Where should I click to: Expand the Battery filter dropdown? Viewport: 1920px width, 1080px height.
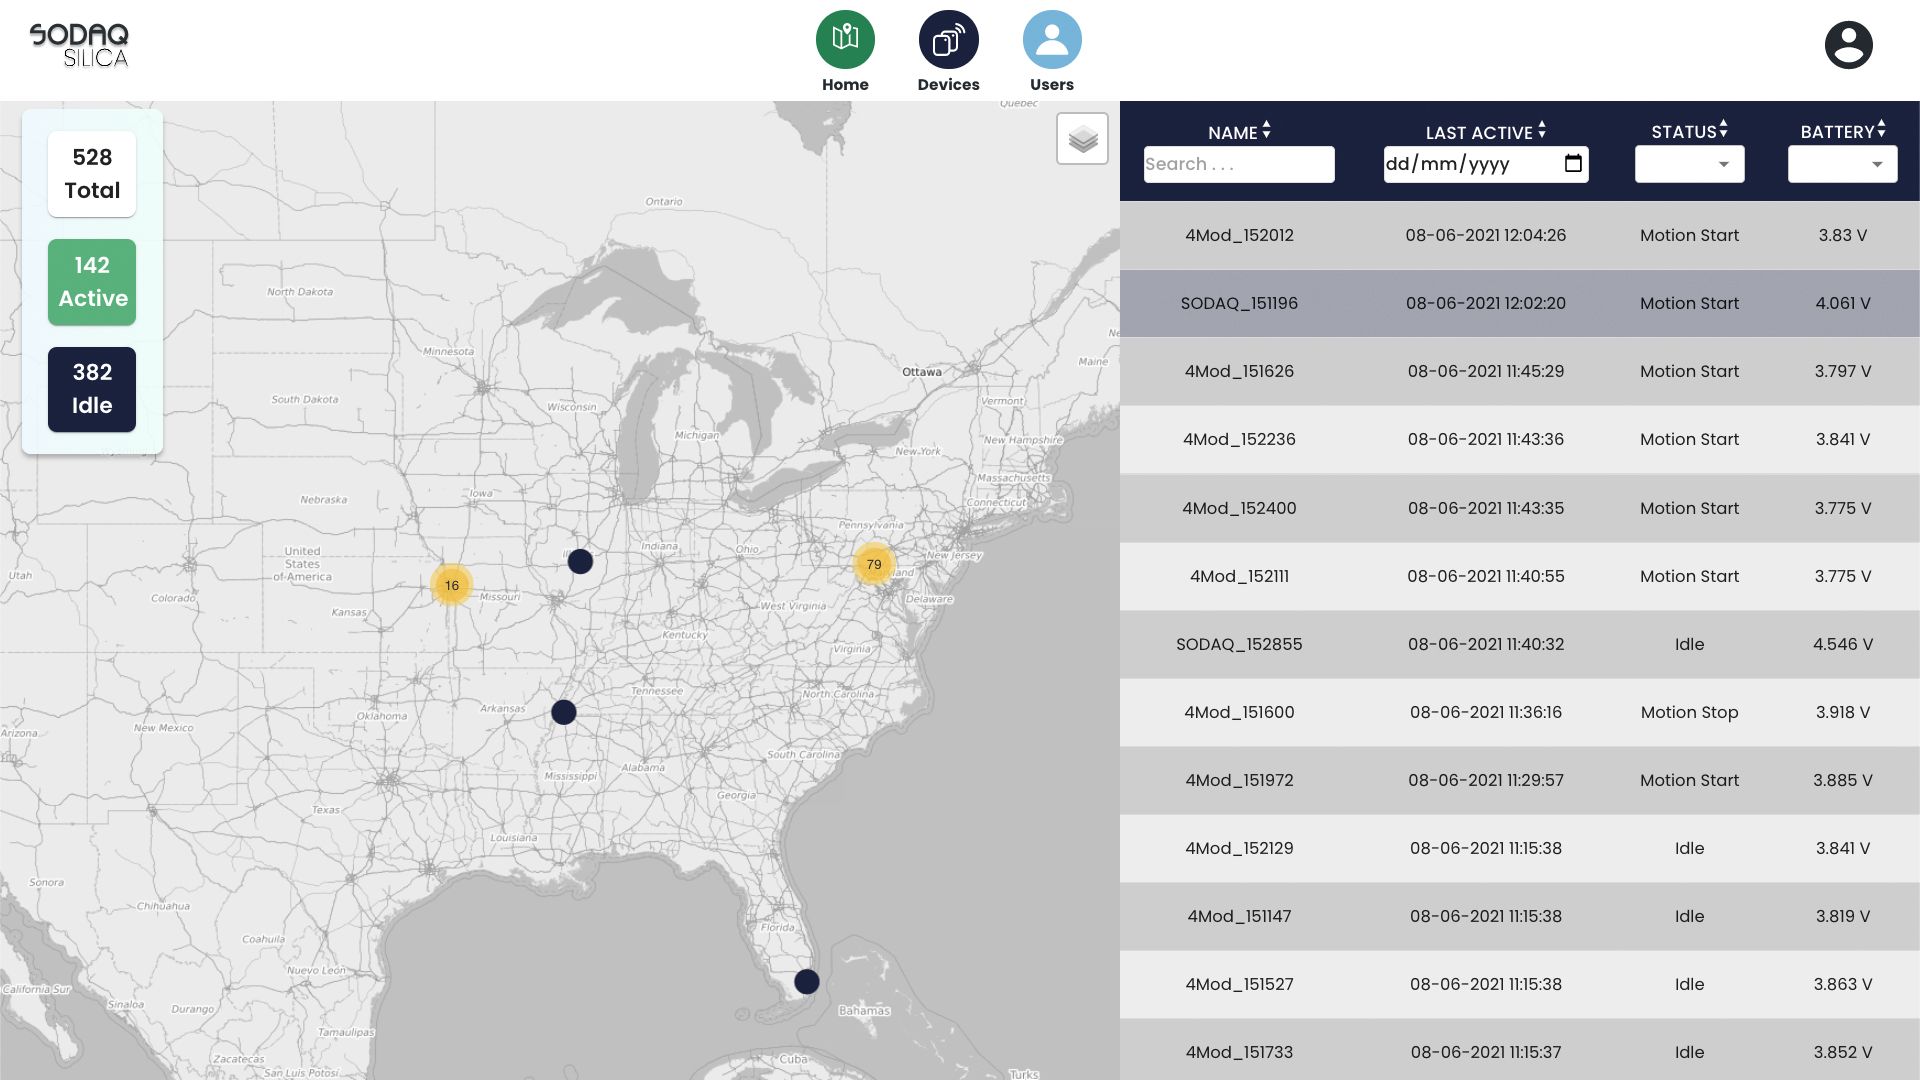(x=1842, y=165)
